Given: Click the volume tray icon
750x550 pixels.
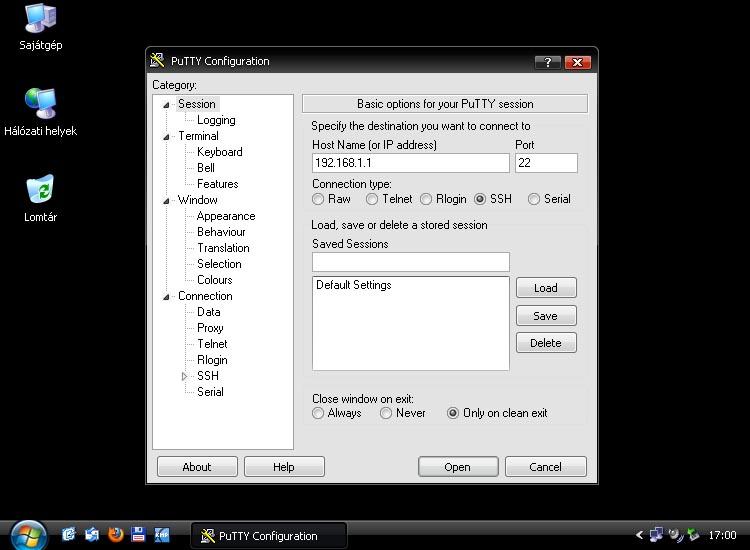Looking at the screenshot, I should click(675, 535).
